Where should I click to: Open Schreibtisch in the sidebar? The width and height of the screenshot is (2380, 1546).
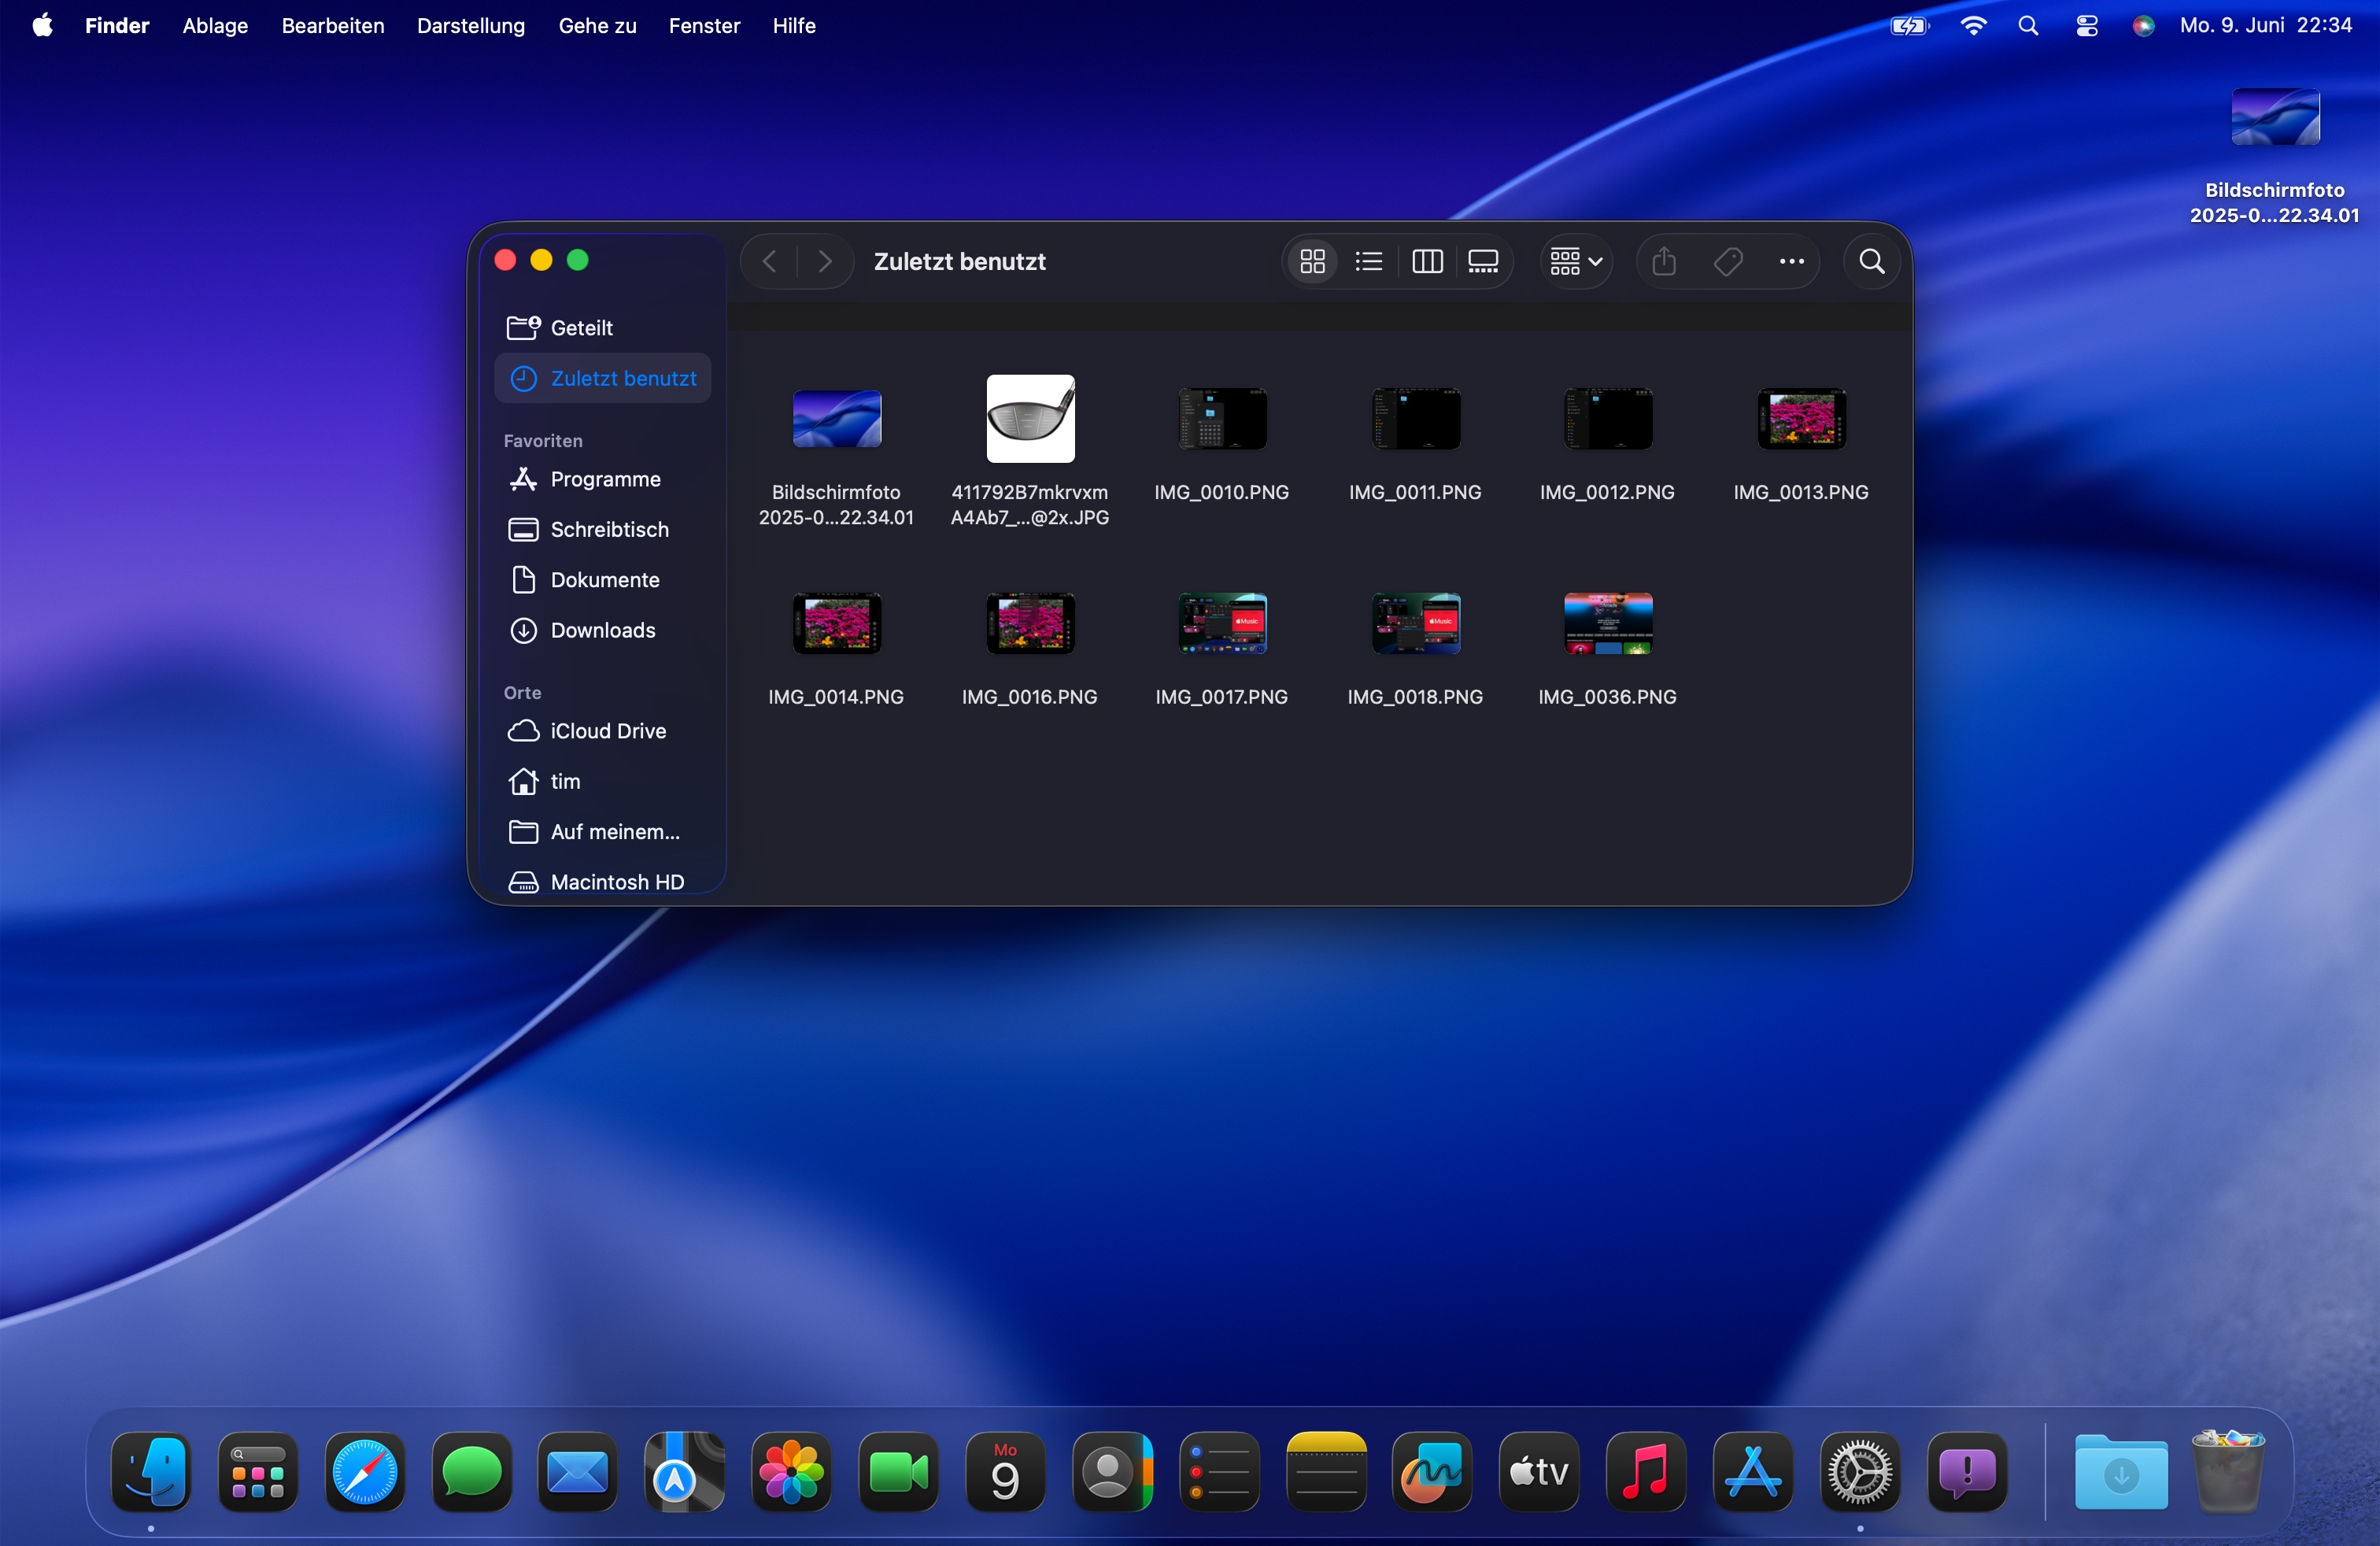tap(603, 529)
